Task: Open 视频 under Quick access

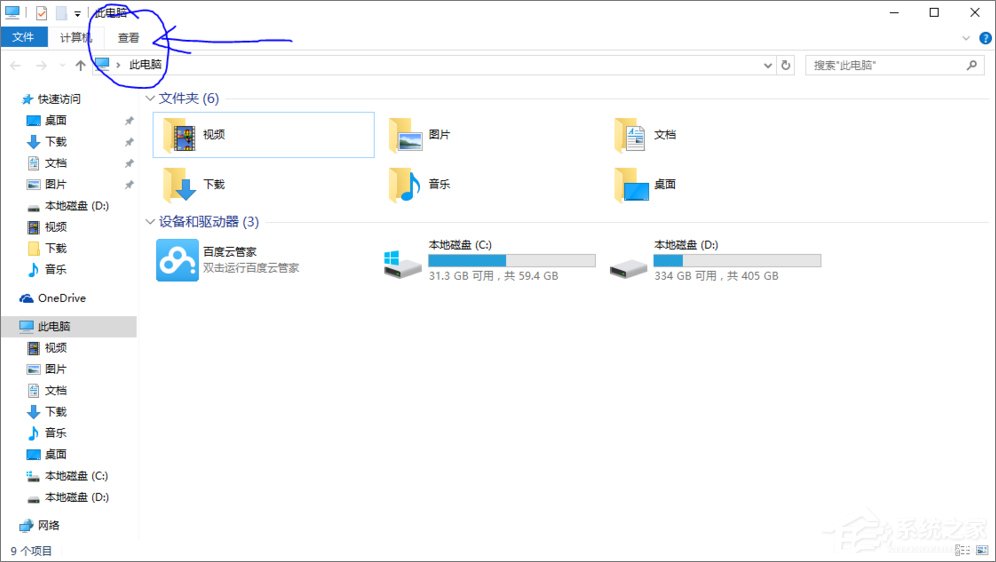Action: tap(55, 227)
